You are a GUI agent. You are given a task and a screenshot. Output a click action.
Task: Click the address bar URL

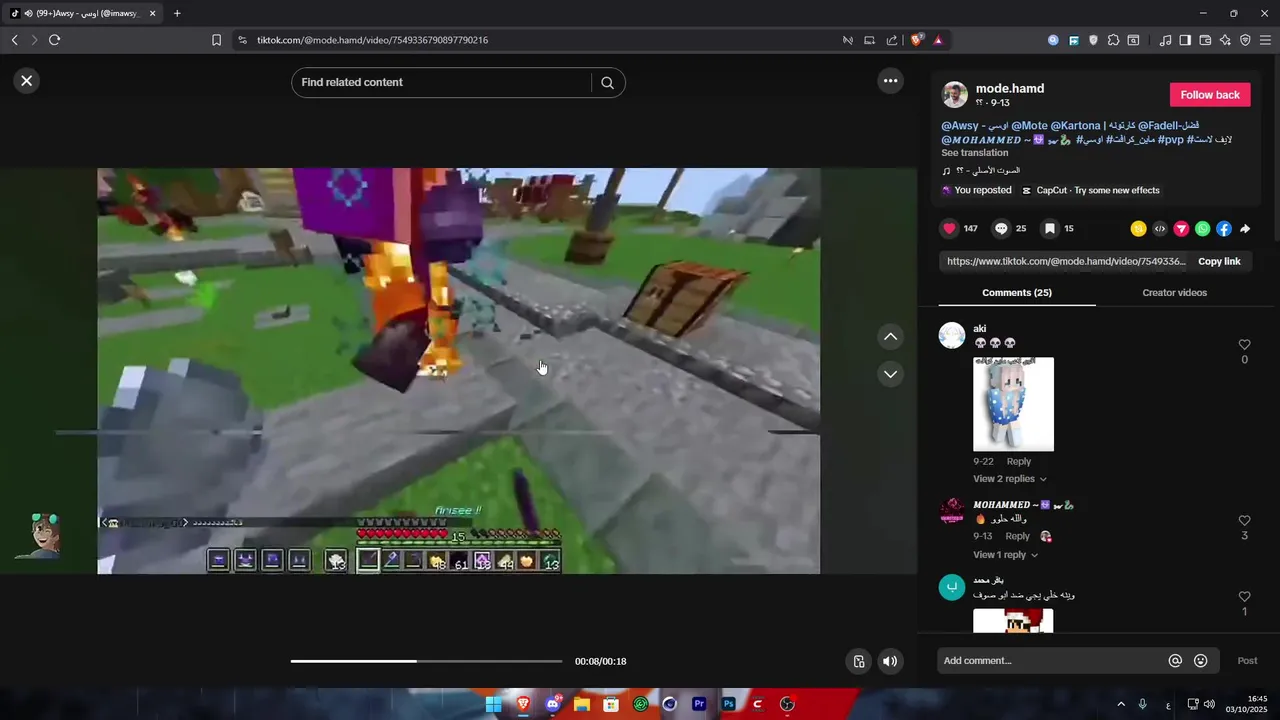(x=372, y=40)
